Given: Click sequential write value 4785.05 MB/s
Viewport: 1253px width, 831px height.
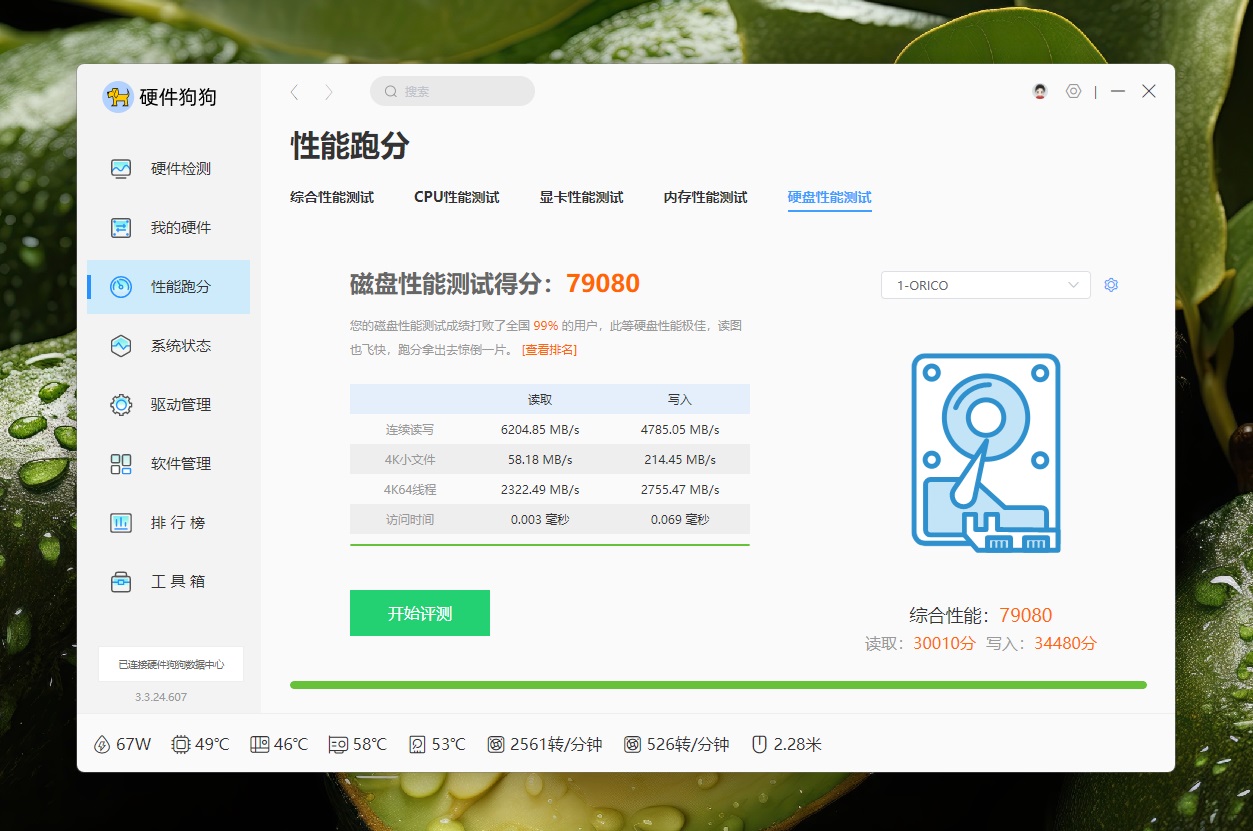Looking at the screenshot, I should 680,430.
